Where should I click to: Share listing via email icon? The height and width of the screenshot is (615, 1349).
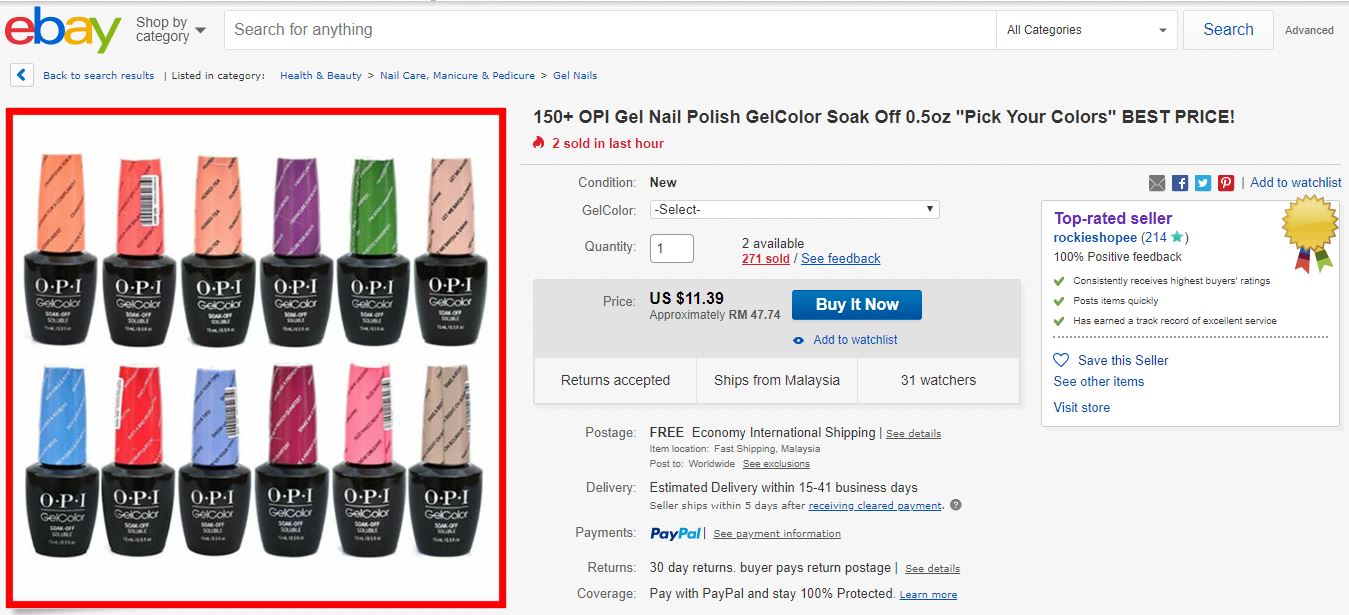(x=1157, y=182)
